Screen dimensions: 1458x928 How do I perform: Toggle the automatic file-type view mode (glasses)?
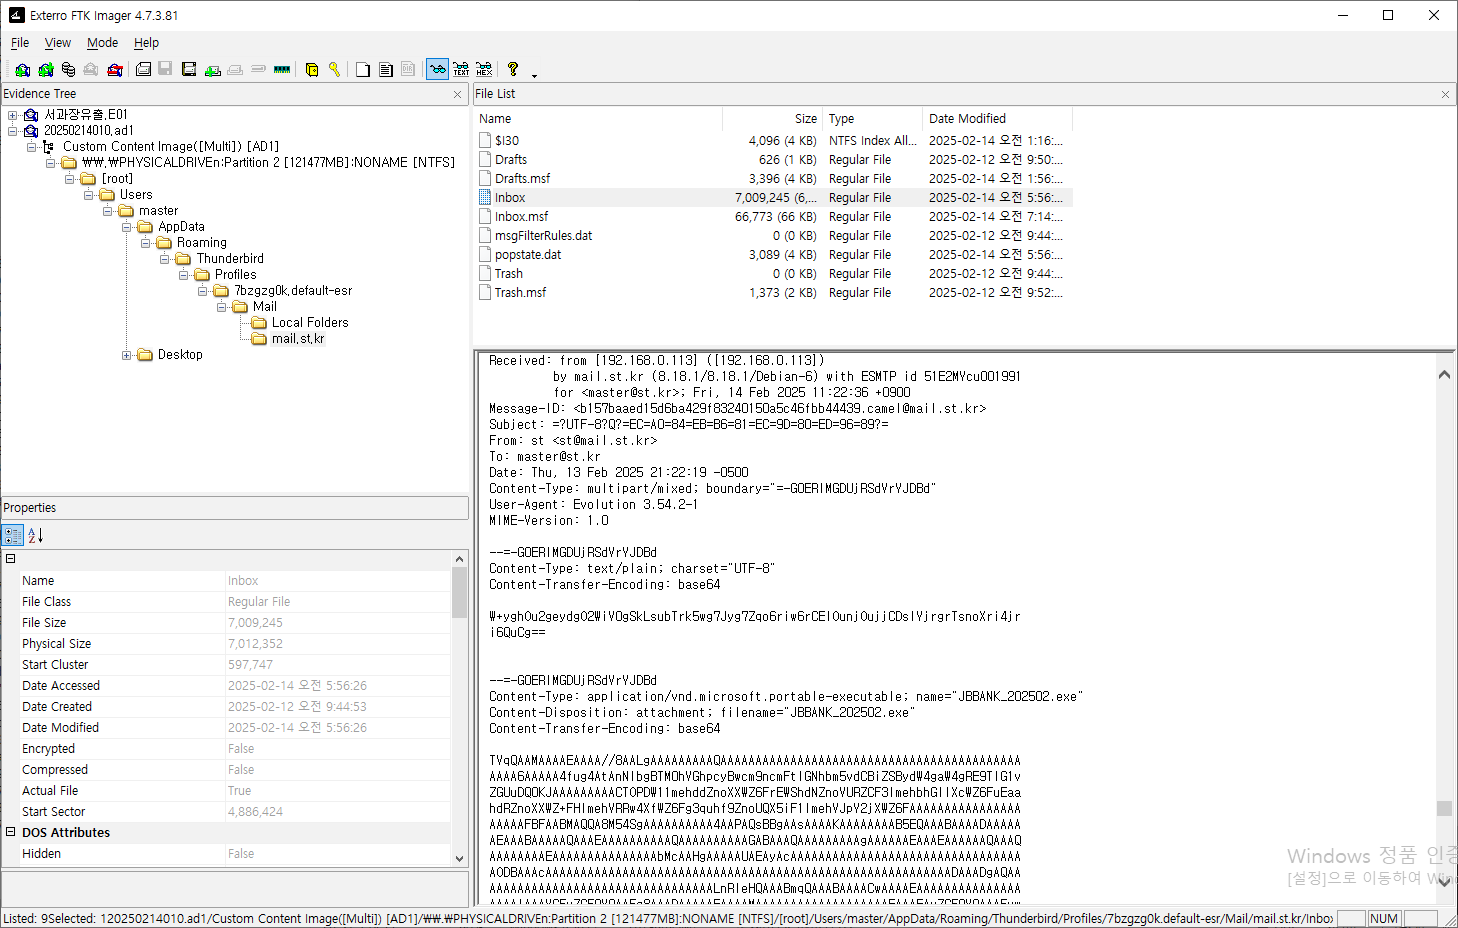(437, 69)
